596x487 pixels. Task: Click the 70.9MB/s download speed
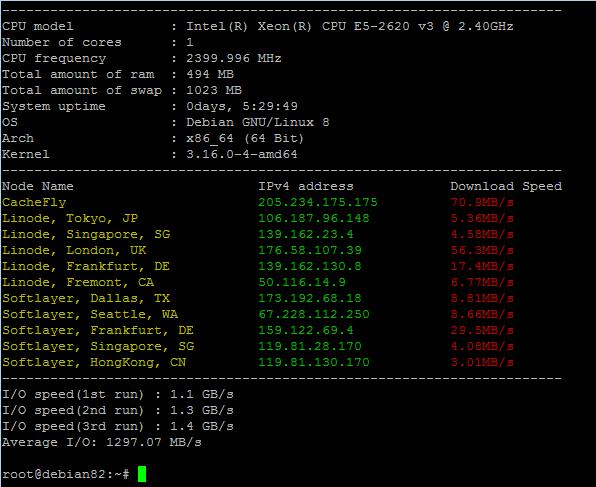click(482, 202)
